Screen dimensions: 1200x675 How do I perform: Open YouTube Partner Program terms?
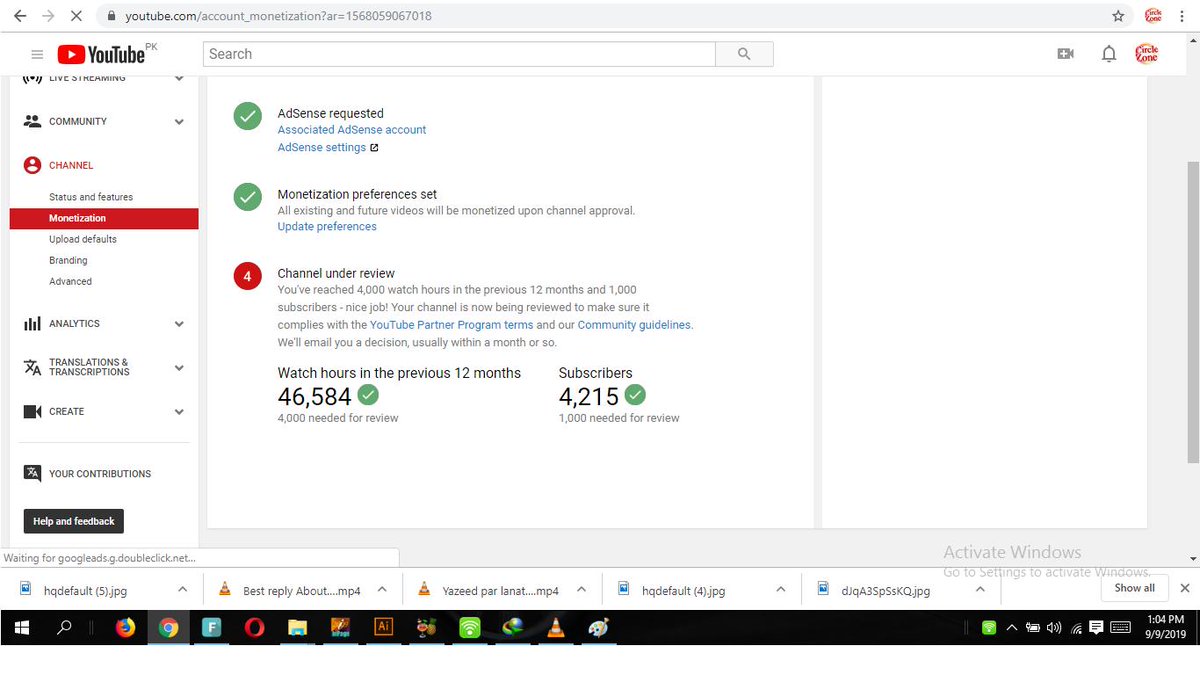pyautogui.click(x=452, y=325)
